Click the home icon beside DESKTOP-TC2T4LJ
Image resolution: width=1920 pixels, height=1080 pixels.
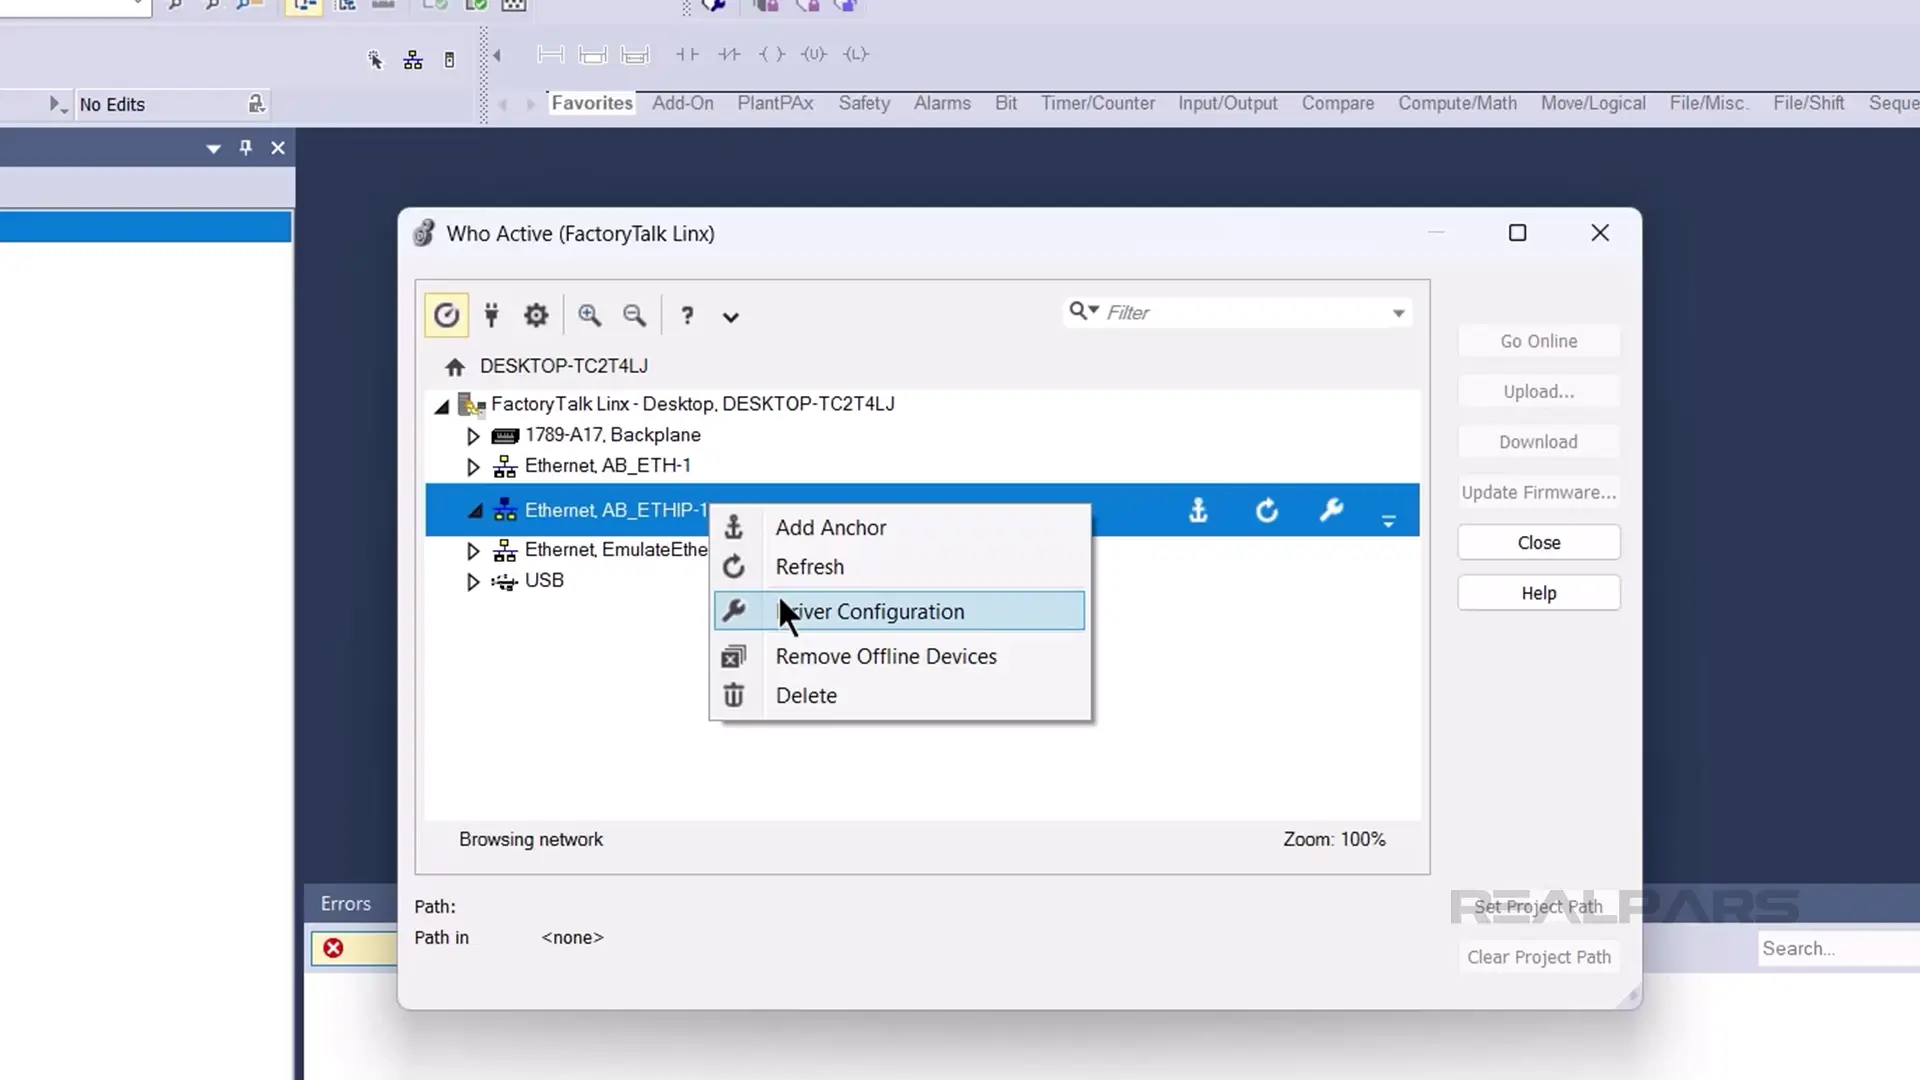click(455, 367)
